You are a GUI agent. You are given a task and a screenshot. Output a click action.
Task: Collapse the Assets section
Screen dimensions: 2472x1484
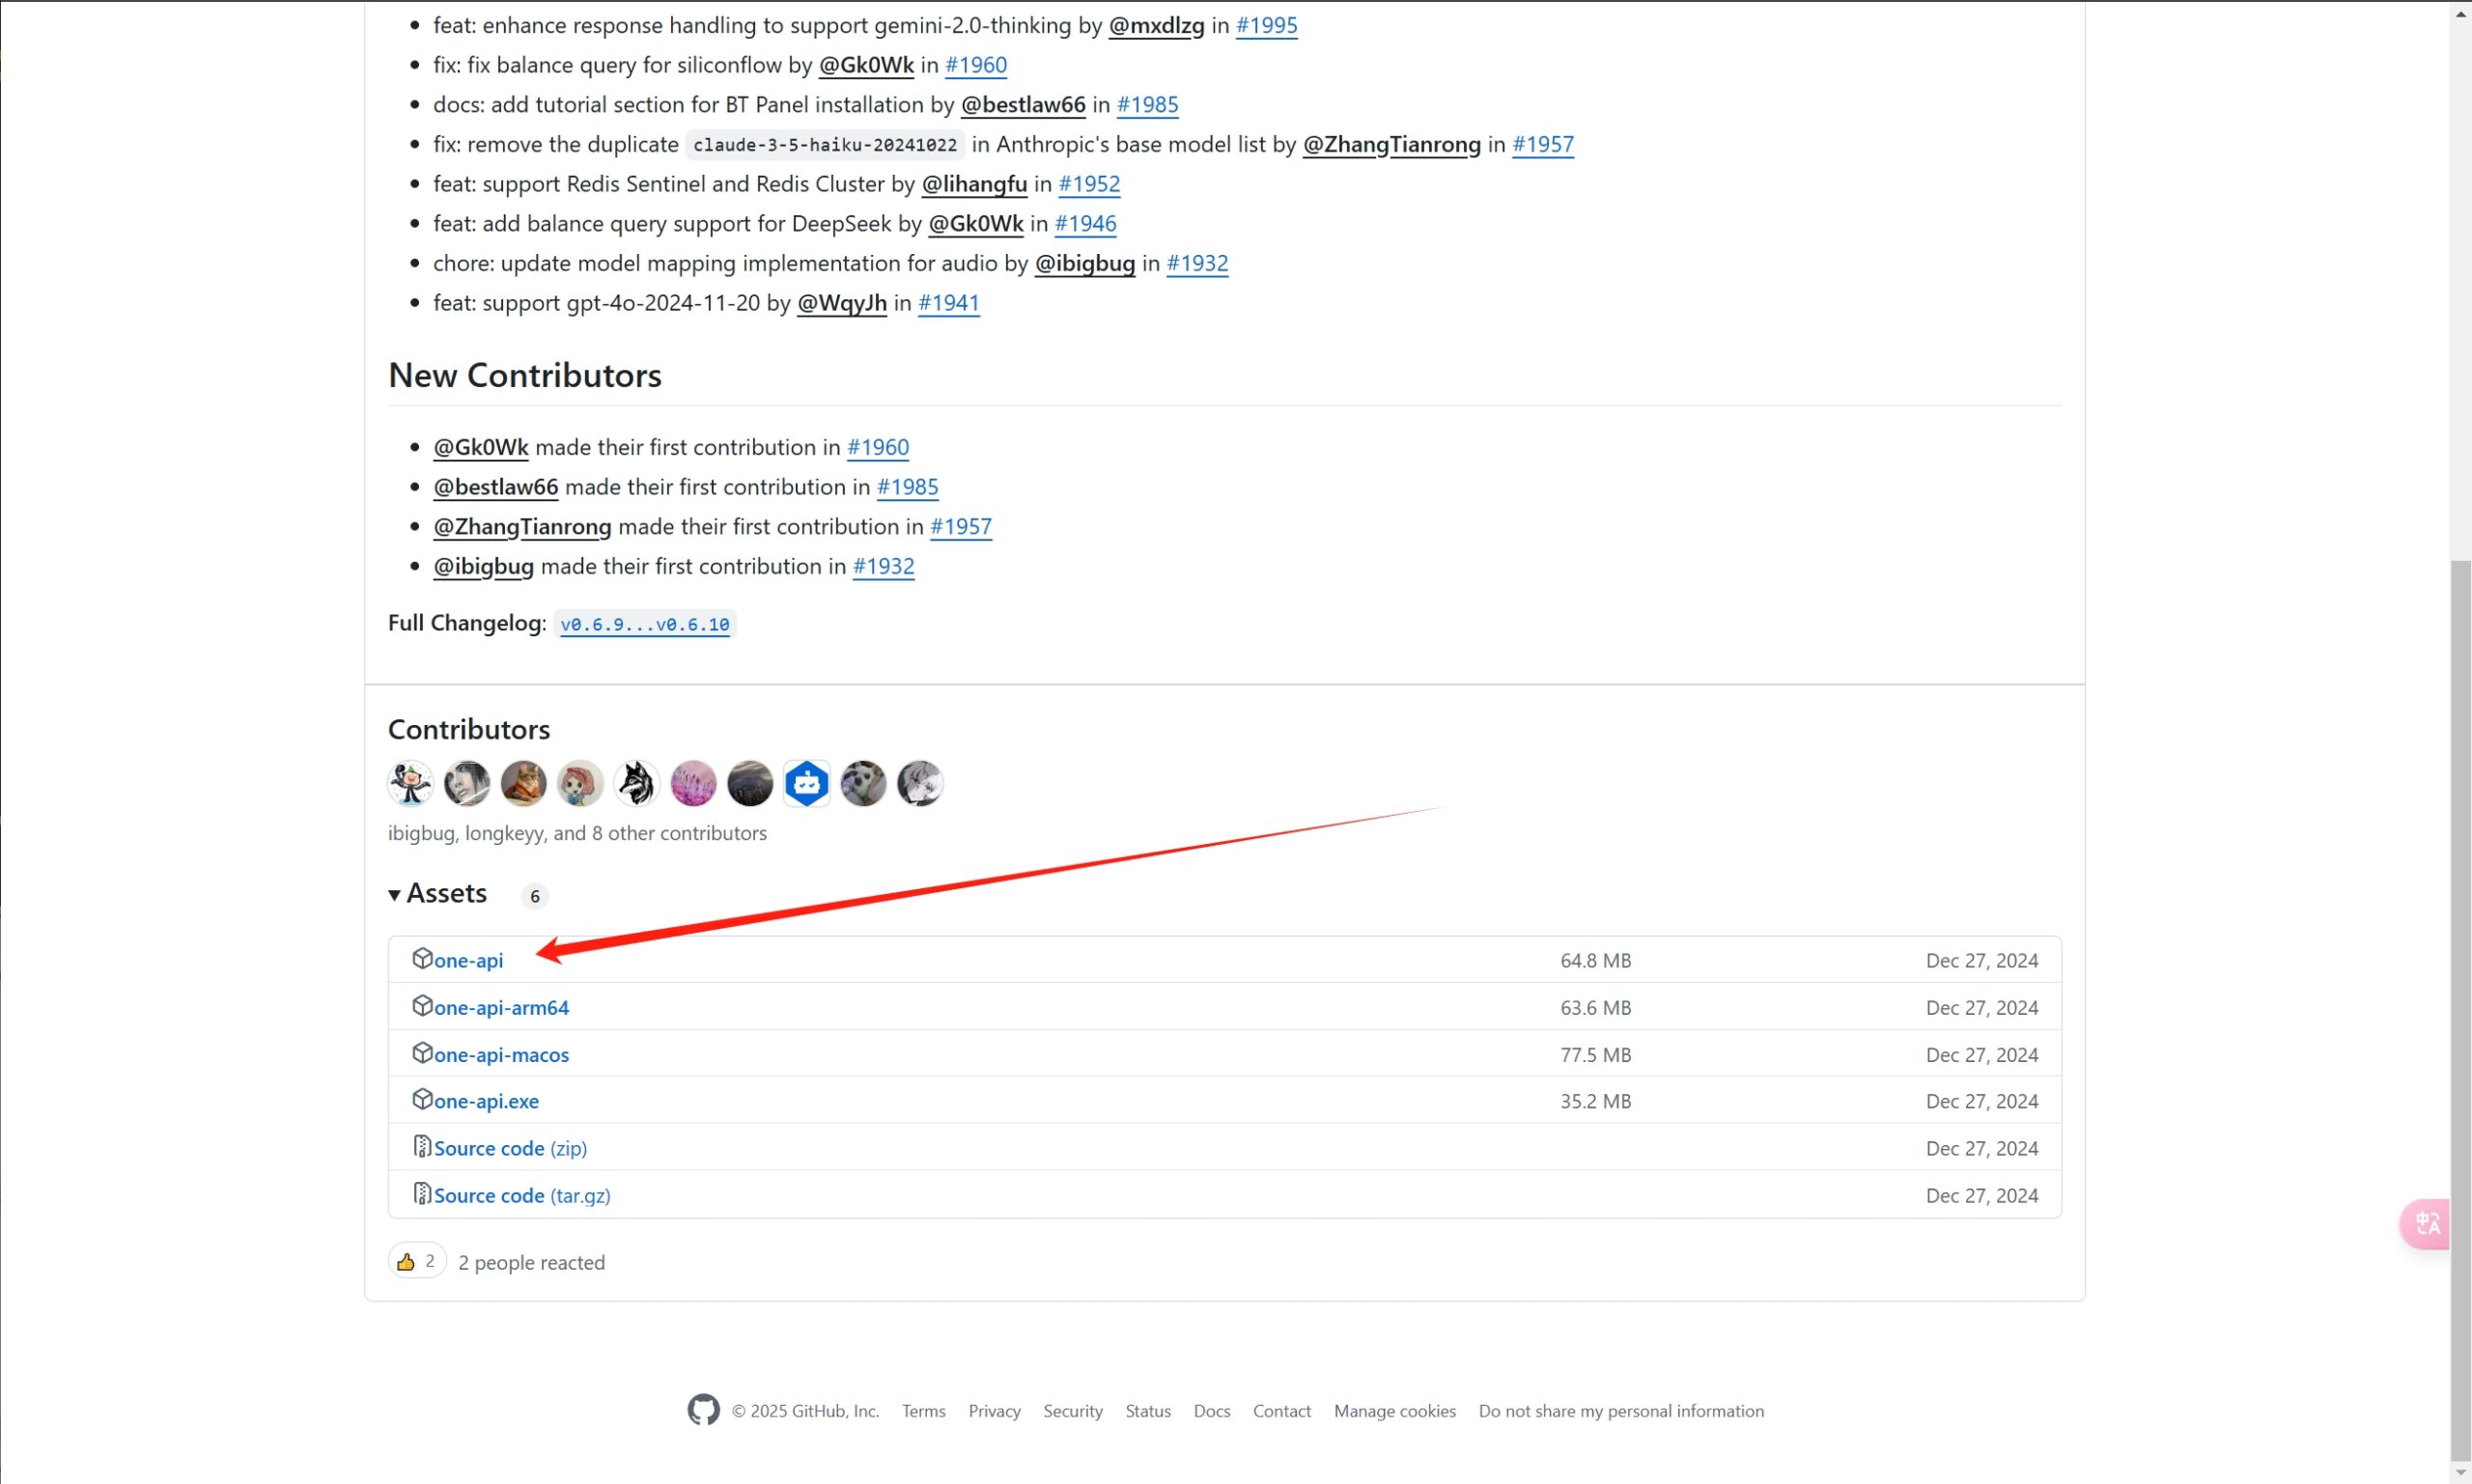[438, 893]
